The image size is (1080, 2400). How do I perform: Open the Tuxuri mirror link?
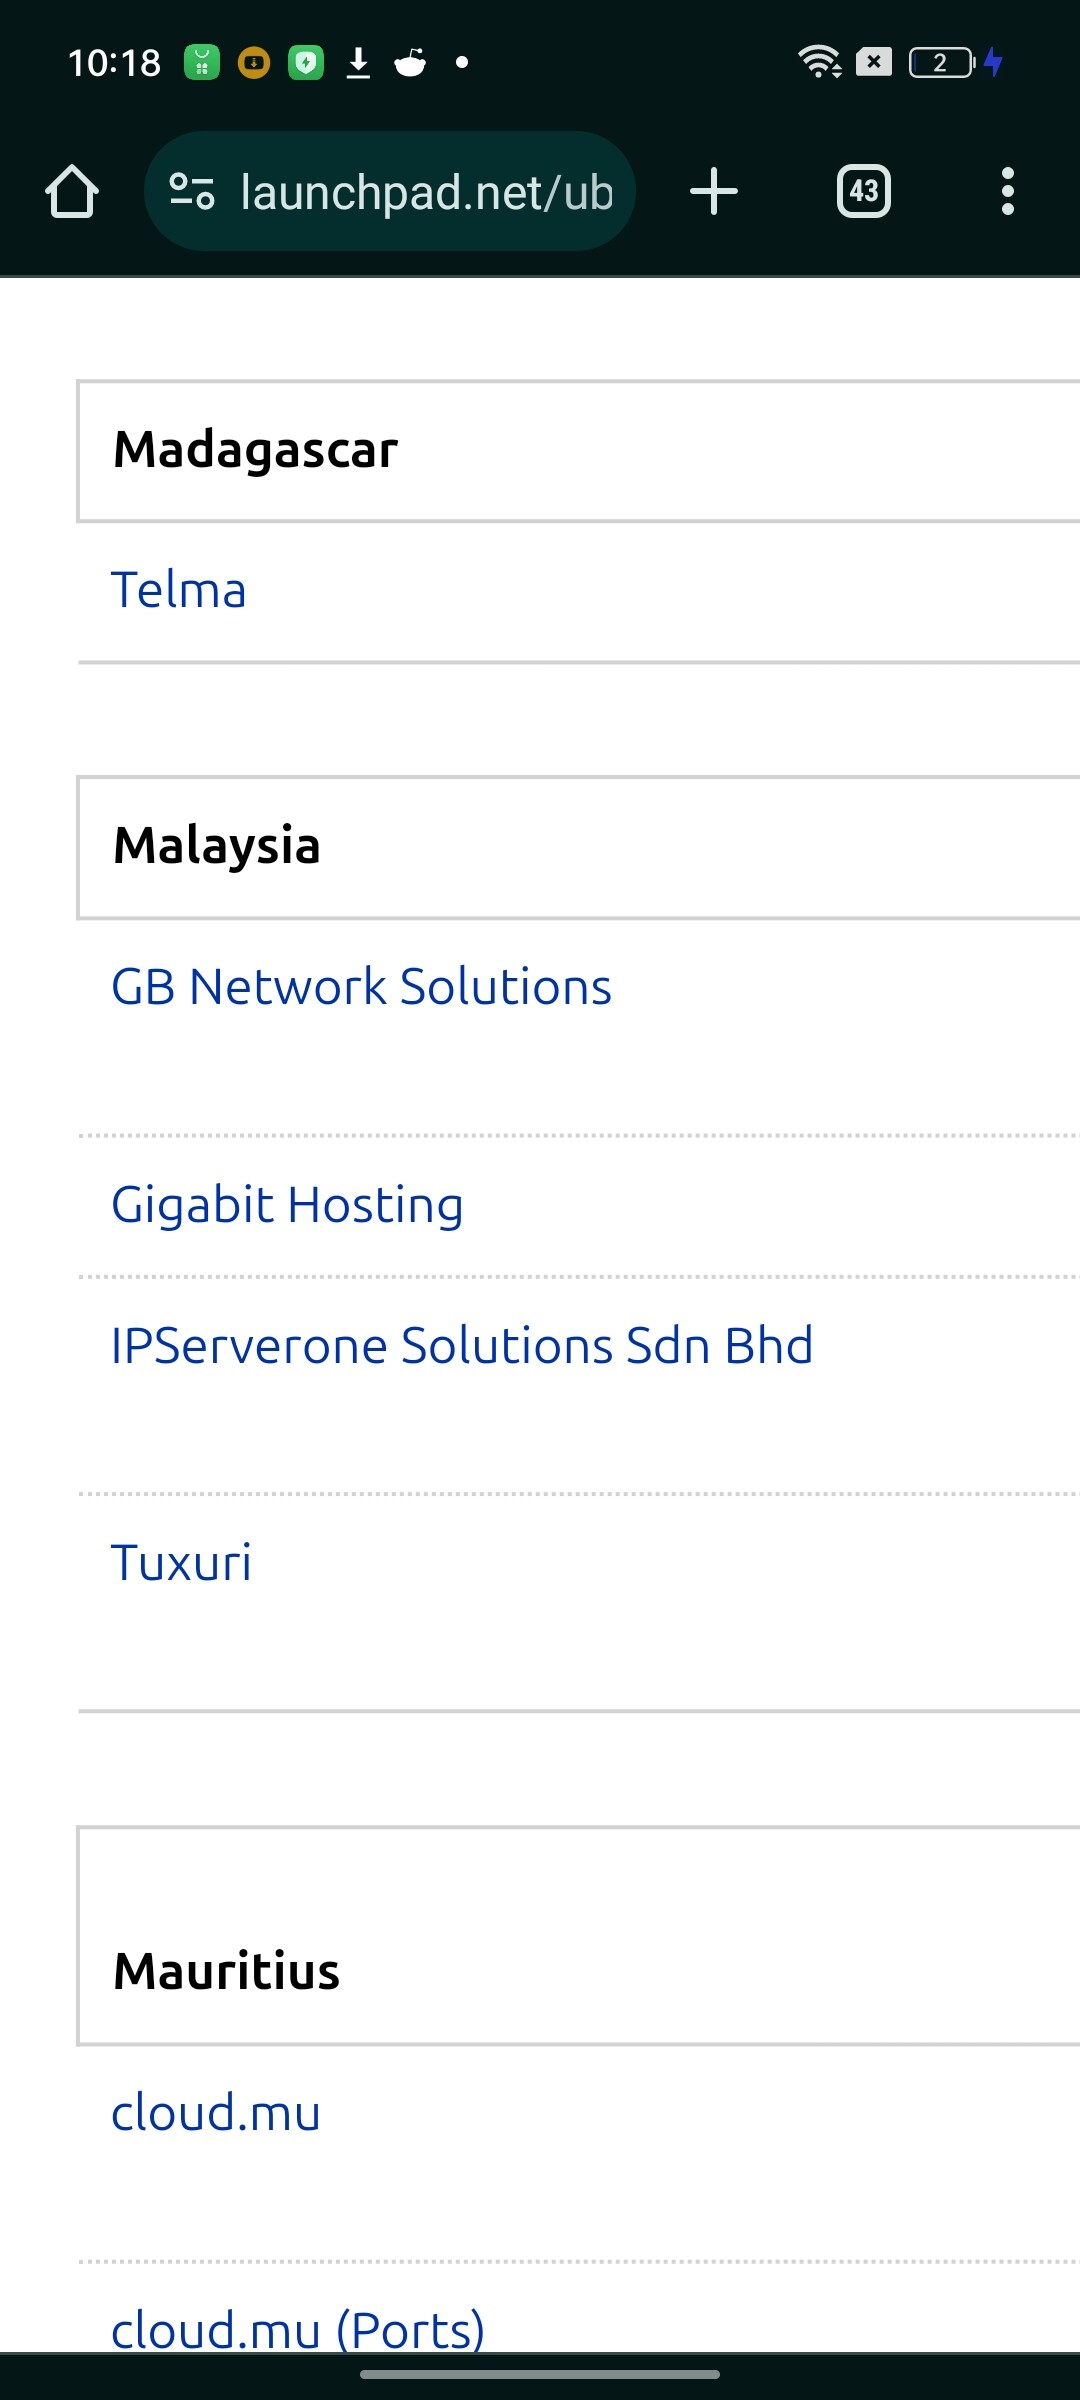point(181,1563)
